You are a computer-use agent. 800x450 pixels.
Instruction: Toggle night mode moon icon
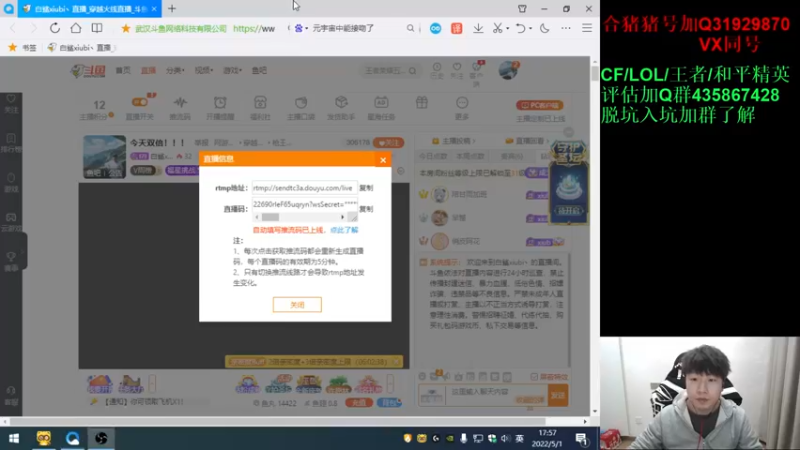tap(545, 29)
